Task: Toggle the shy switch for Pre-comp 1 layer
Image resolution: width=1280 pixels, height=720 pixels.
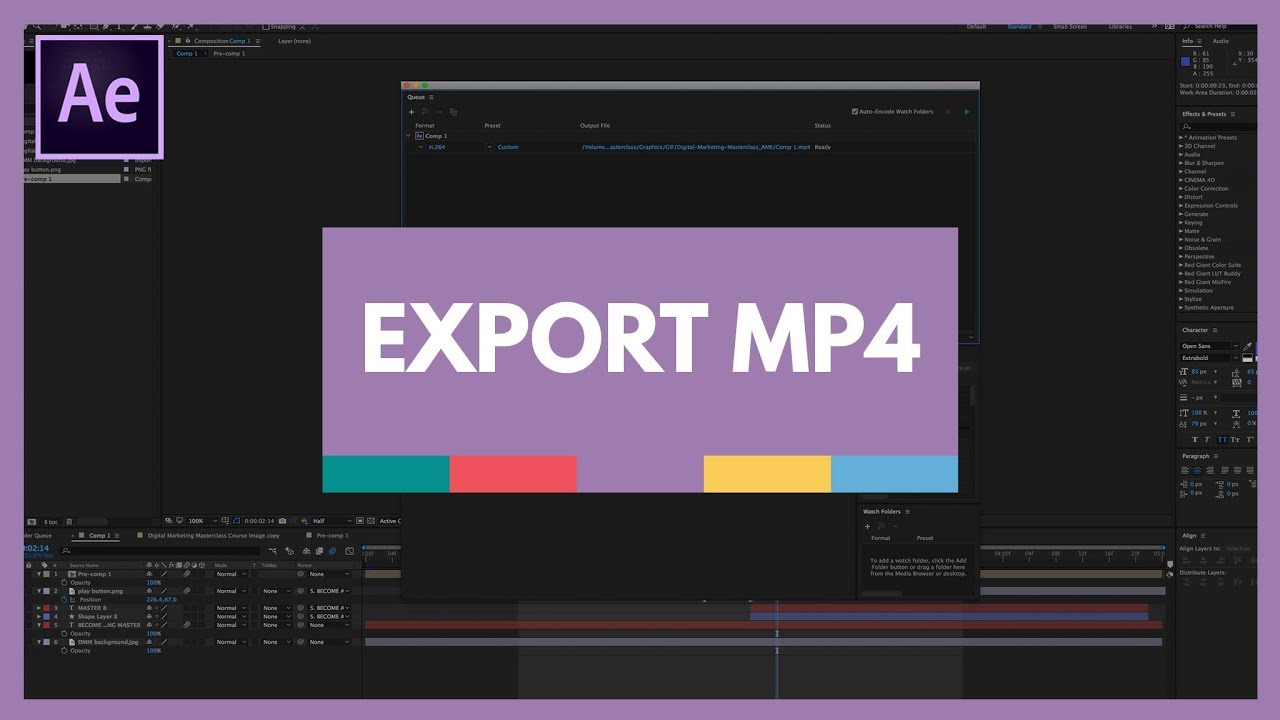Action: point(149,574)
